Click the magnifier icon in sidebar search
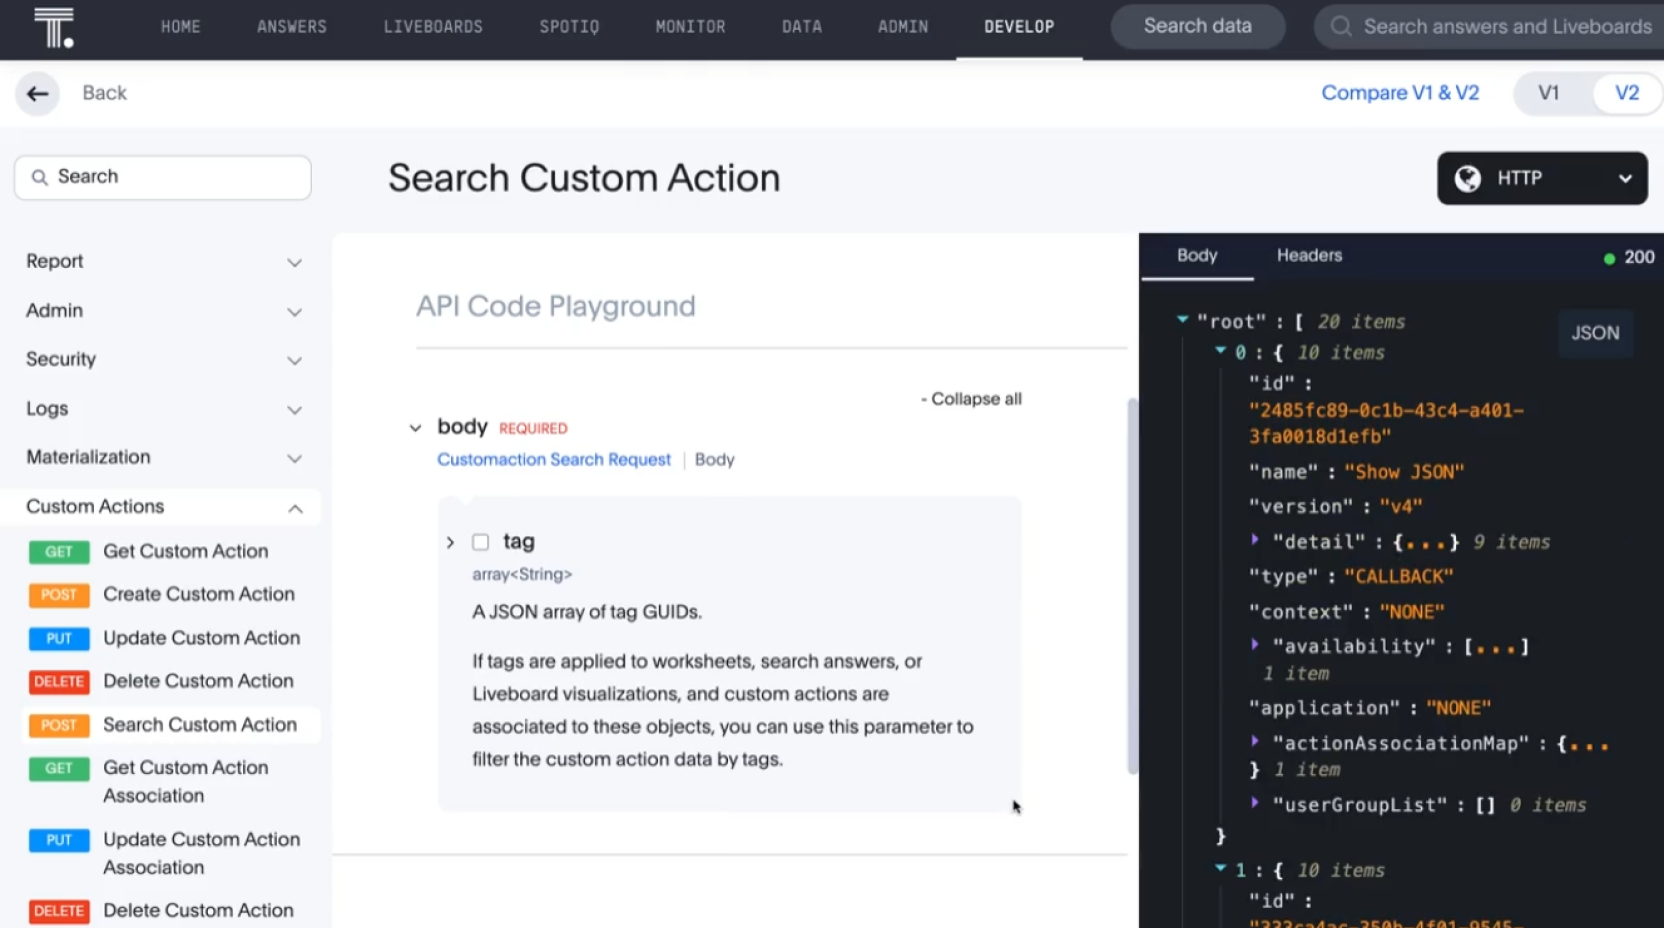 [39, 177]
